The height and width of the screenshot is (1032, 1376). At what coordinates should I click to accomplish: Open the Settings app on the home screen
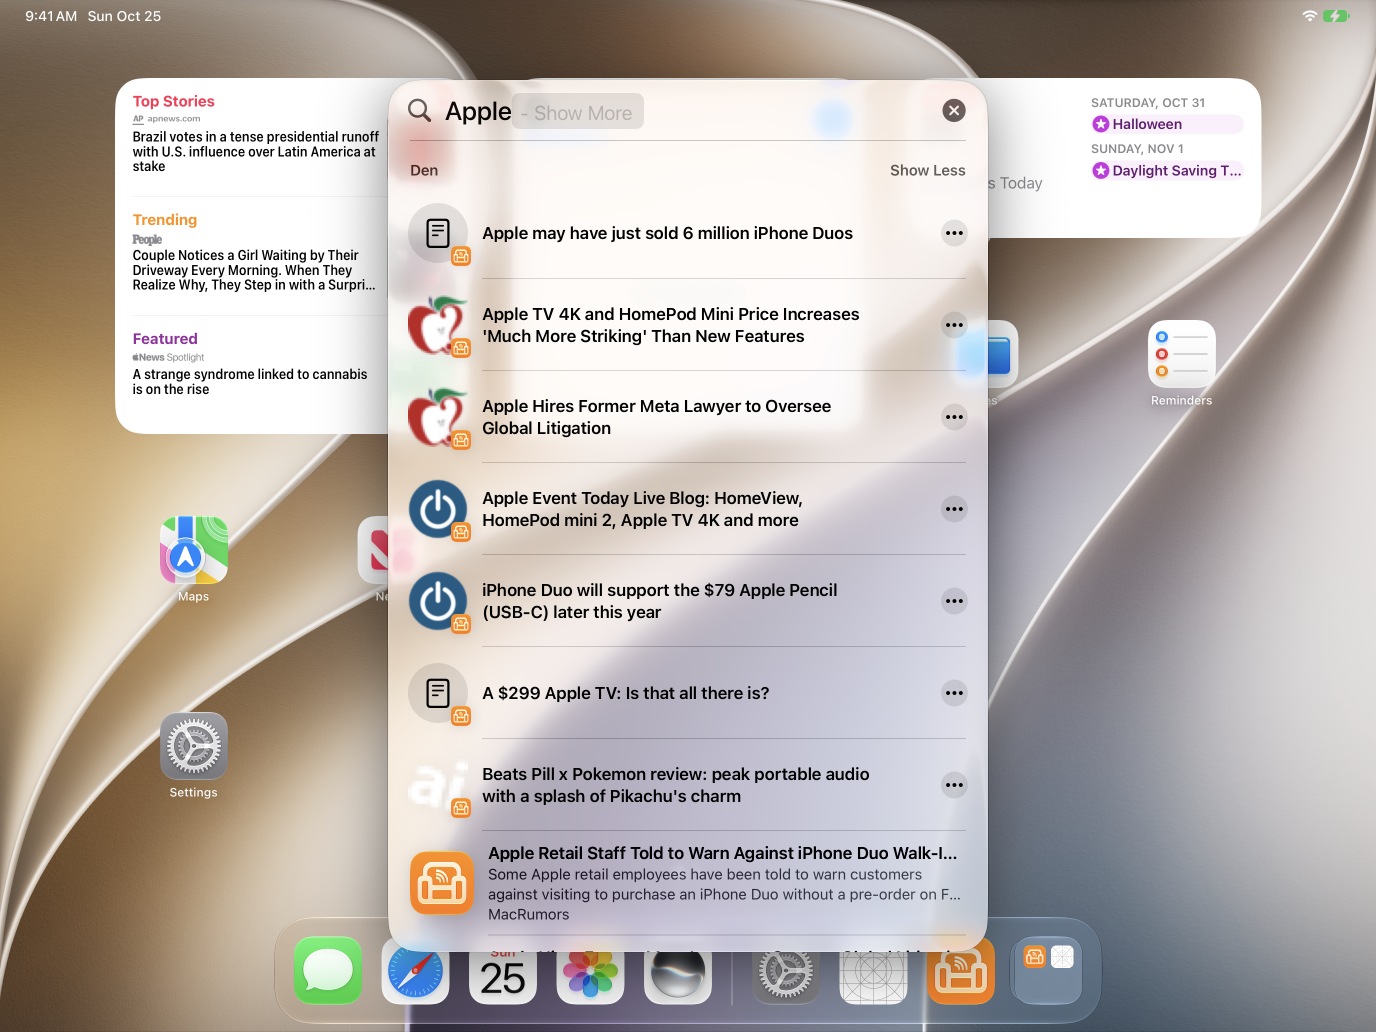(194, 746)
